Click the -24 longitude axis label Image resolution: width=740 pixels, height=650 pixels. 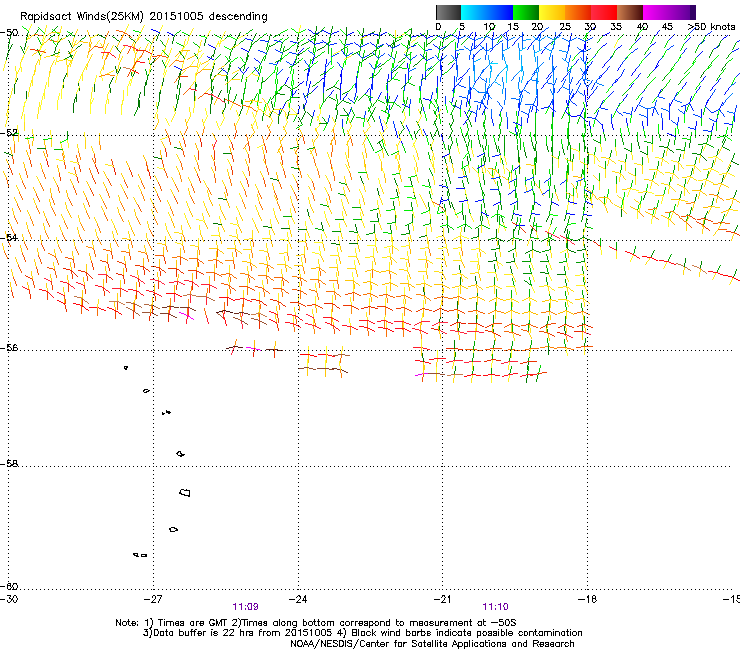tap(298, 599)
